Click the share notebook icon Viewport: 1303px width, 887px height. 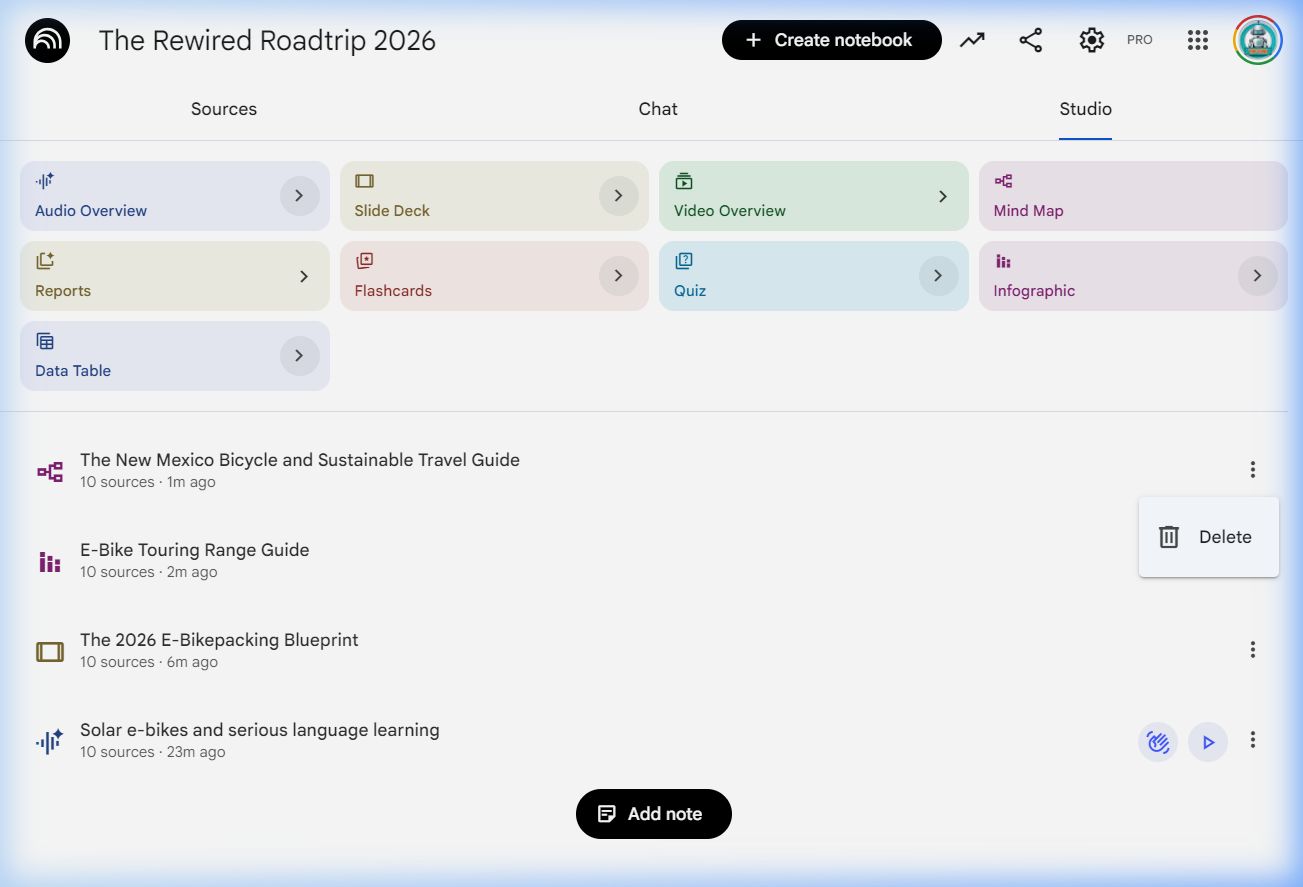coord(1030,40)
